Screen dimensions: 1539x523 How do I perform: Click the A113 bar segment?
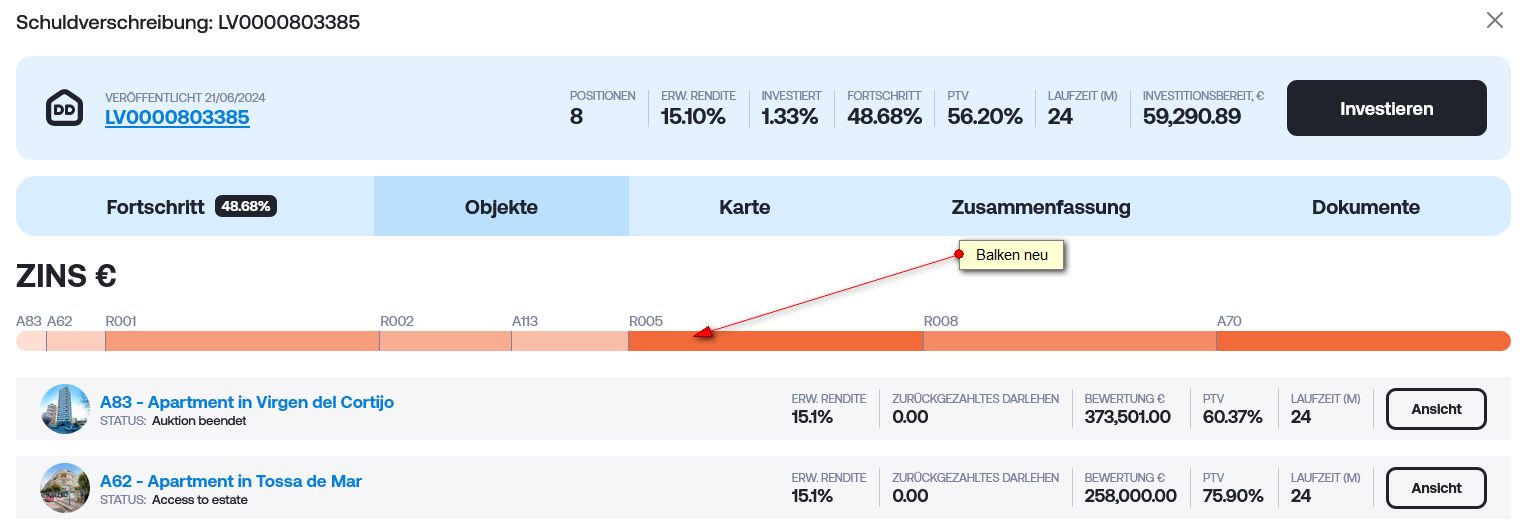[x=570, y=341]
